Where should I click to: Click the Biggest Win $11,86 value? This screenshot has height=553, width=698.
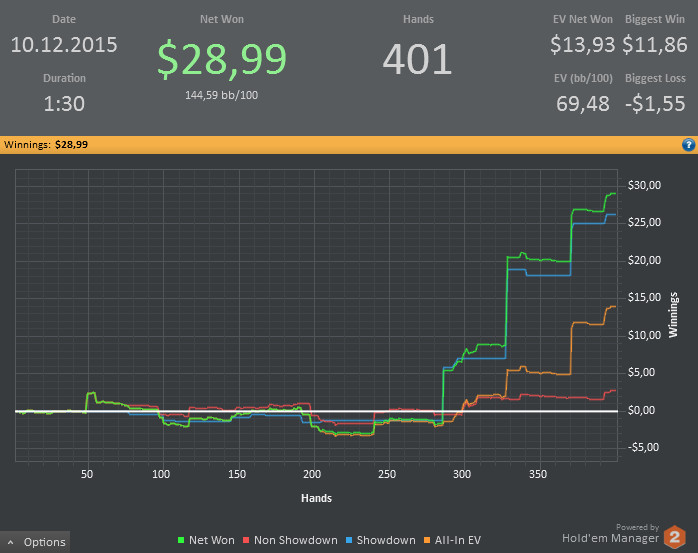(x=655, y=45)
